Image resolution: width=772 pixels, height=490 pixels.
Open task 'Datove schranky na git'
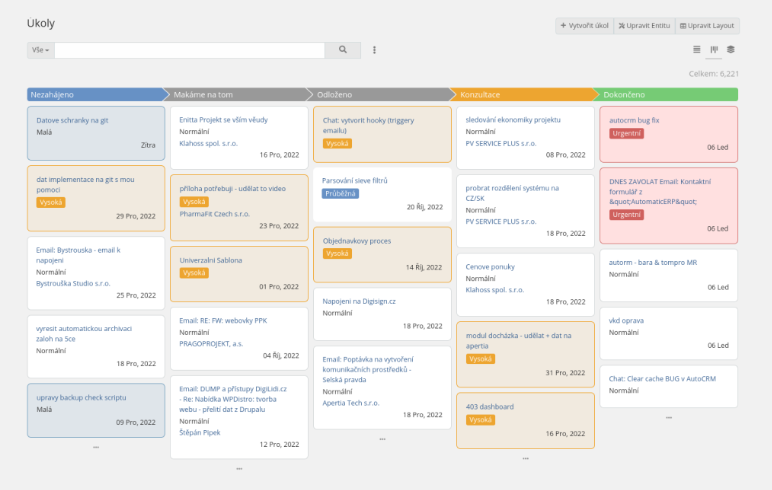(72, 119)
